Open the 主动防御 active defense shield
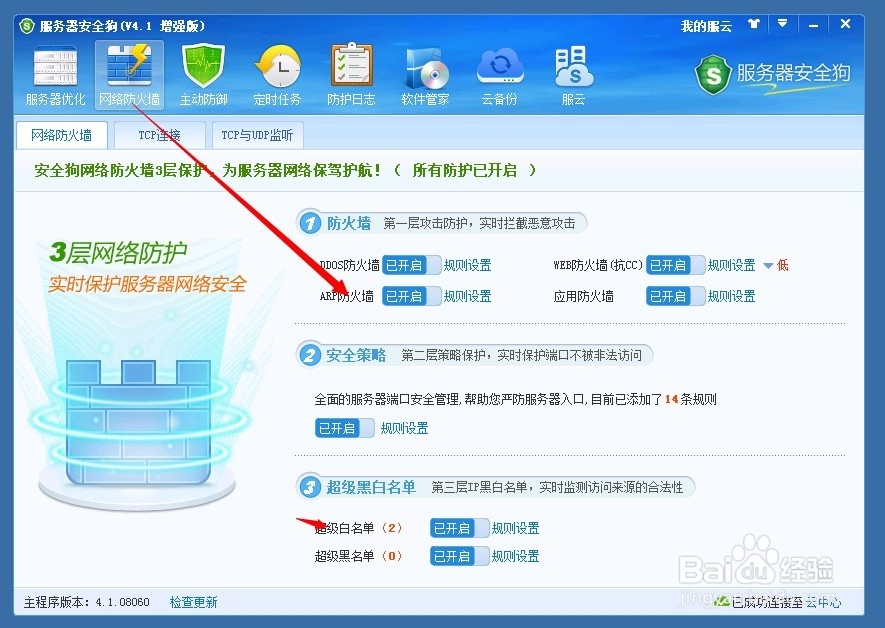The image size is (885, 628). [x=203, y=76]
